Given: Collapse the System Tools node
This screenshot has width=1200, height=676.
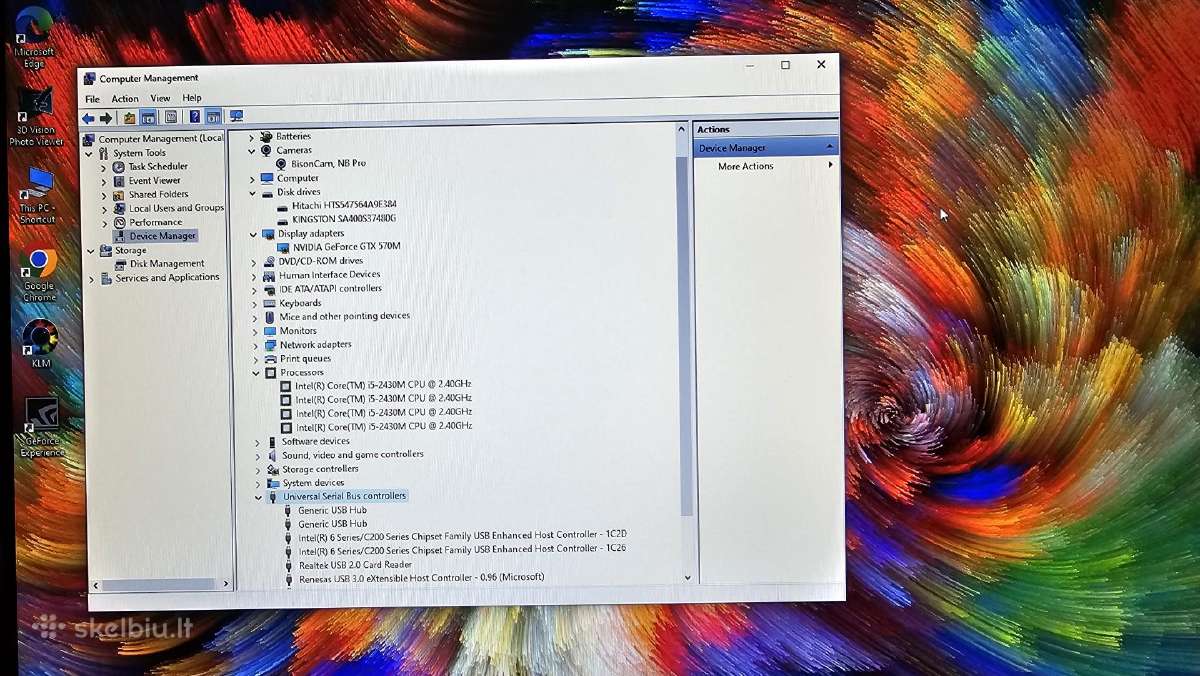Looking at the screenshot, I should [x=89, y=154].
